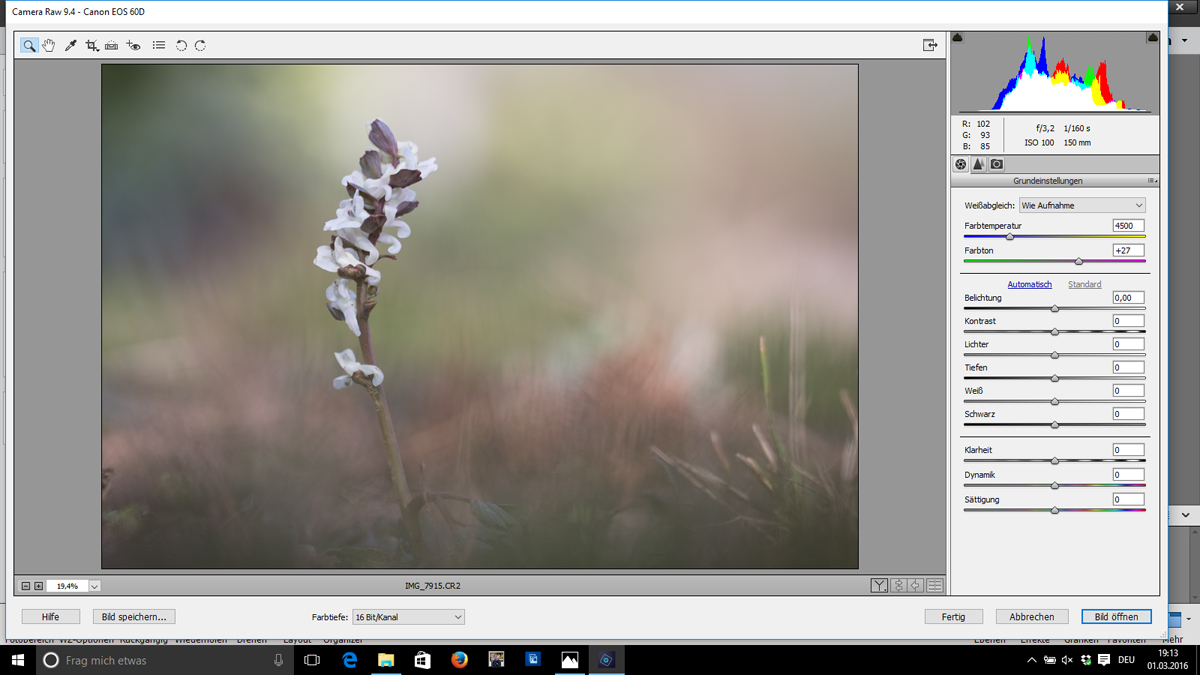
Task: Click the Standard link
Action: (1084, 284)
